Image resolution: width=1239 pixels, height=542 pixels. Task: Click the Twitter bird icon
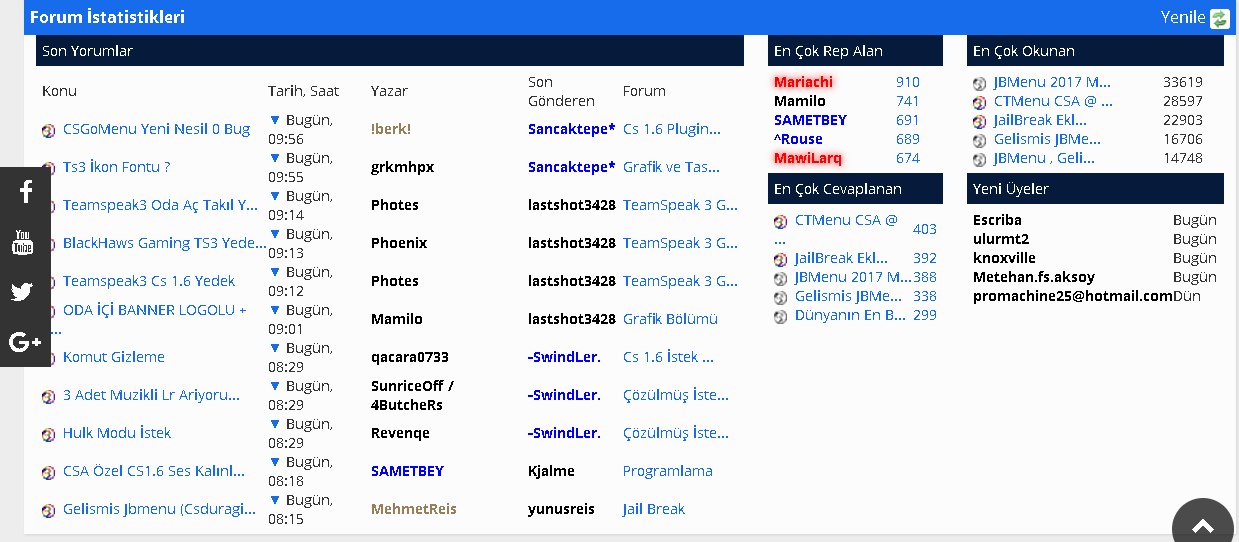click(x=22, y=292)
